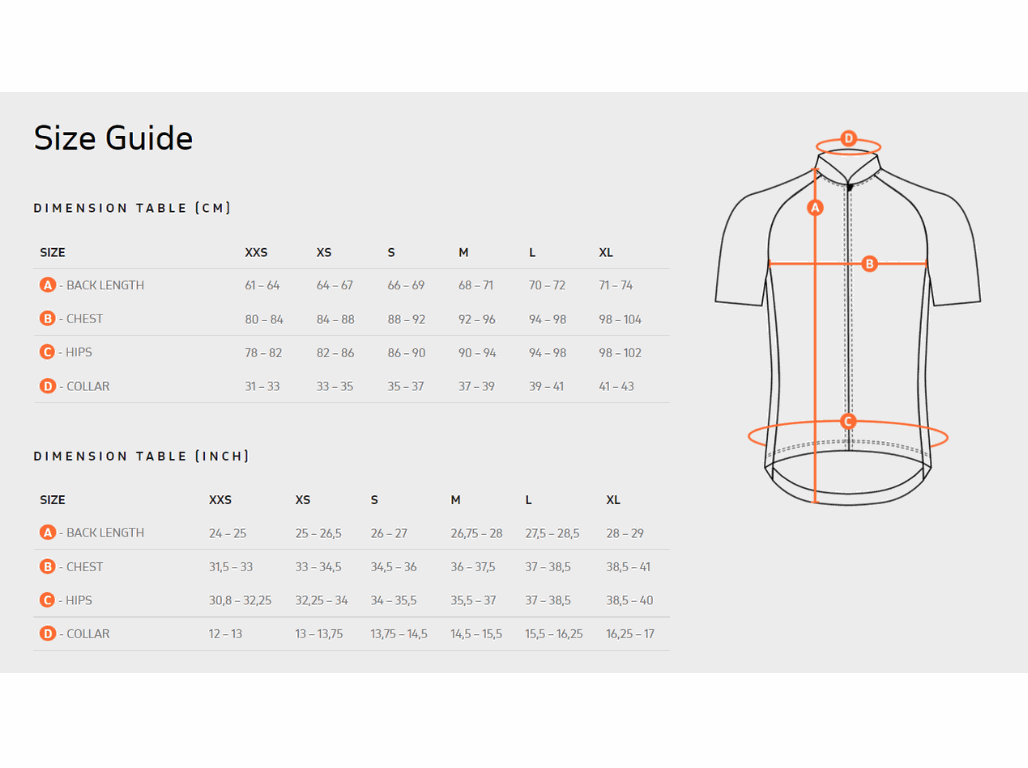Select the Dimension Table (CM) heading
Viewport: 1028px width, 768px height.
132,208
